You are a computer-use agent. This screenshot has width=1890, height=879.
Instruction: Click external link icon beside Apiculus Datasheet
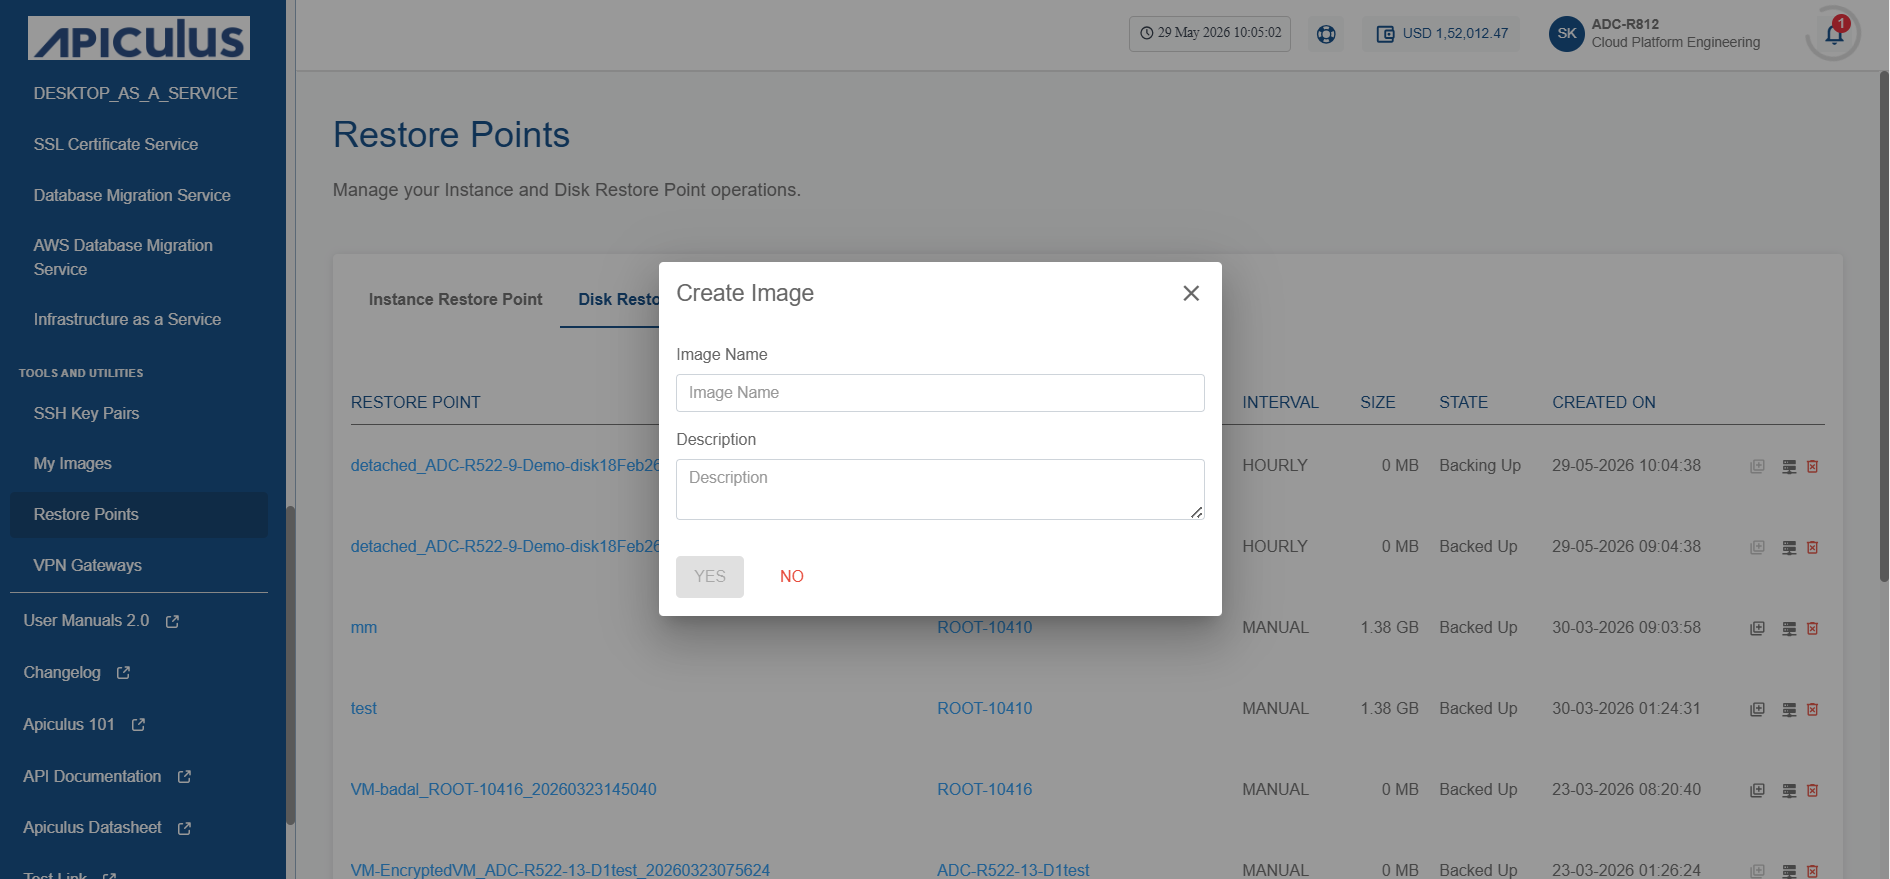pyautogui.click(x=184, y=829)
